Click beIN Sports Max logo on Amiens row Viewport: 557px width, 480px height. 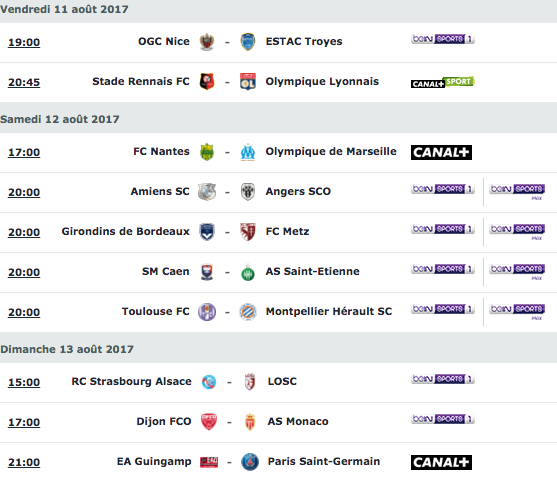517,192
